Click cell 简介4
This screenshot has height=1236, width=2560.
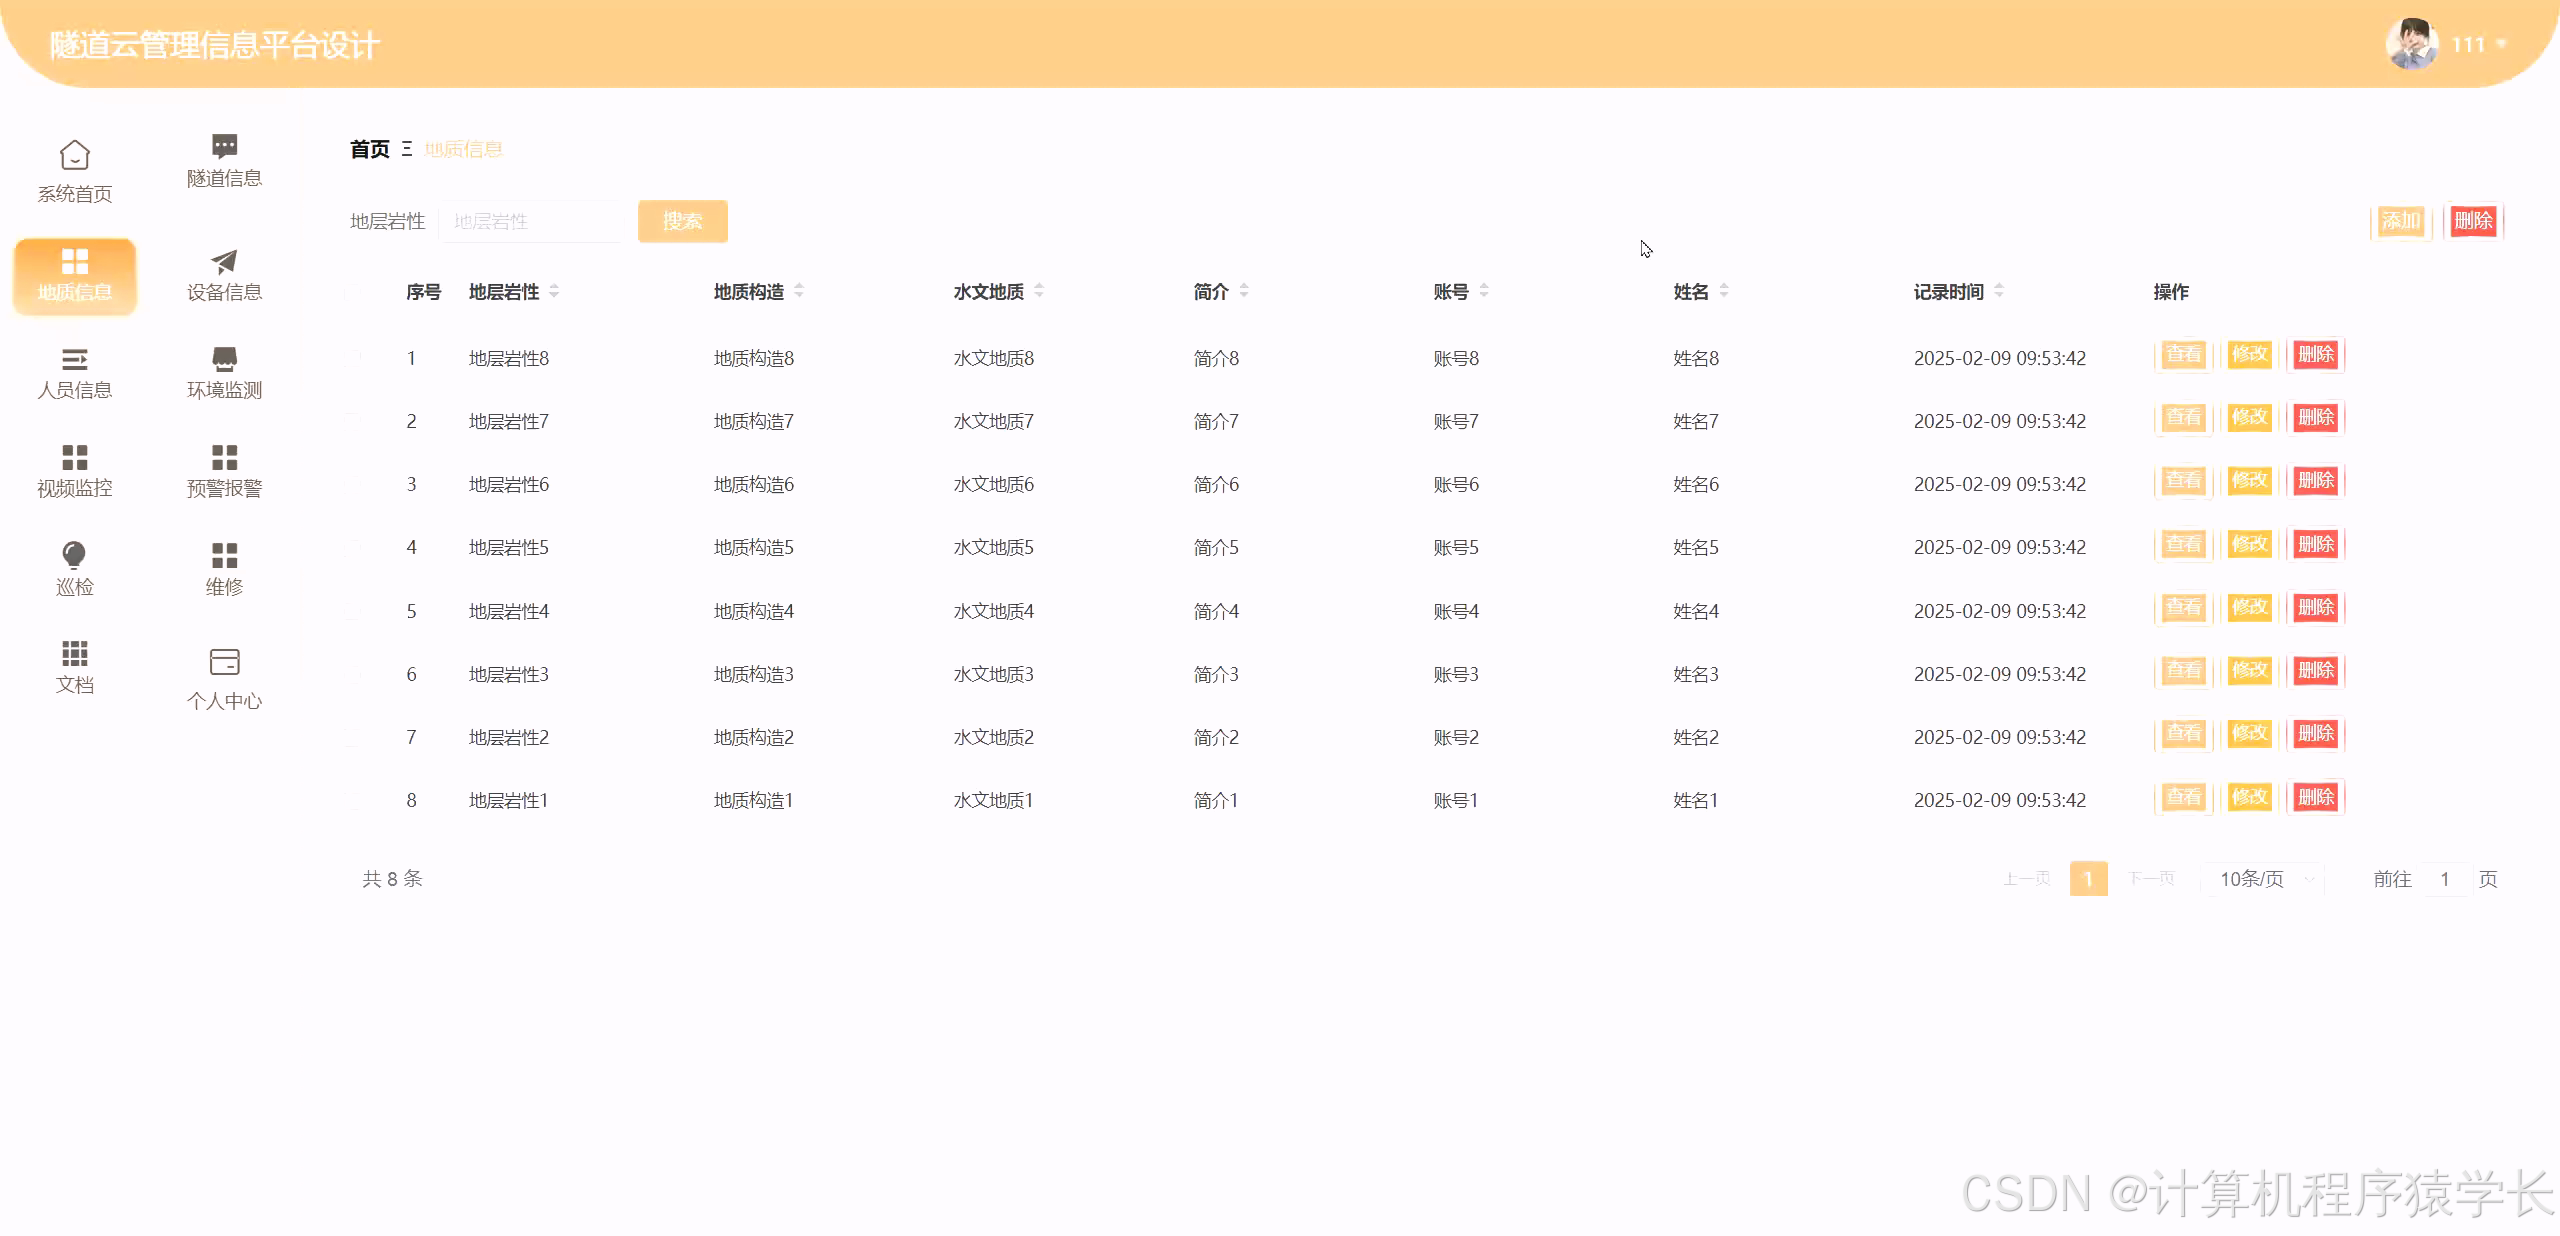coord(1216,612)
